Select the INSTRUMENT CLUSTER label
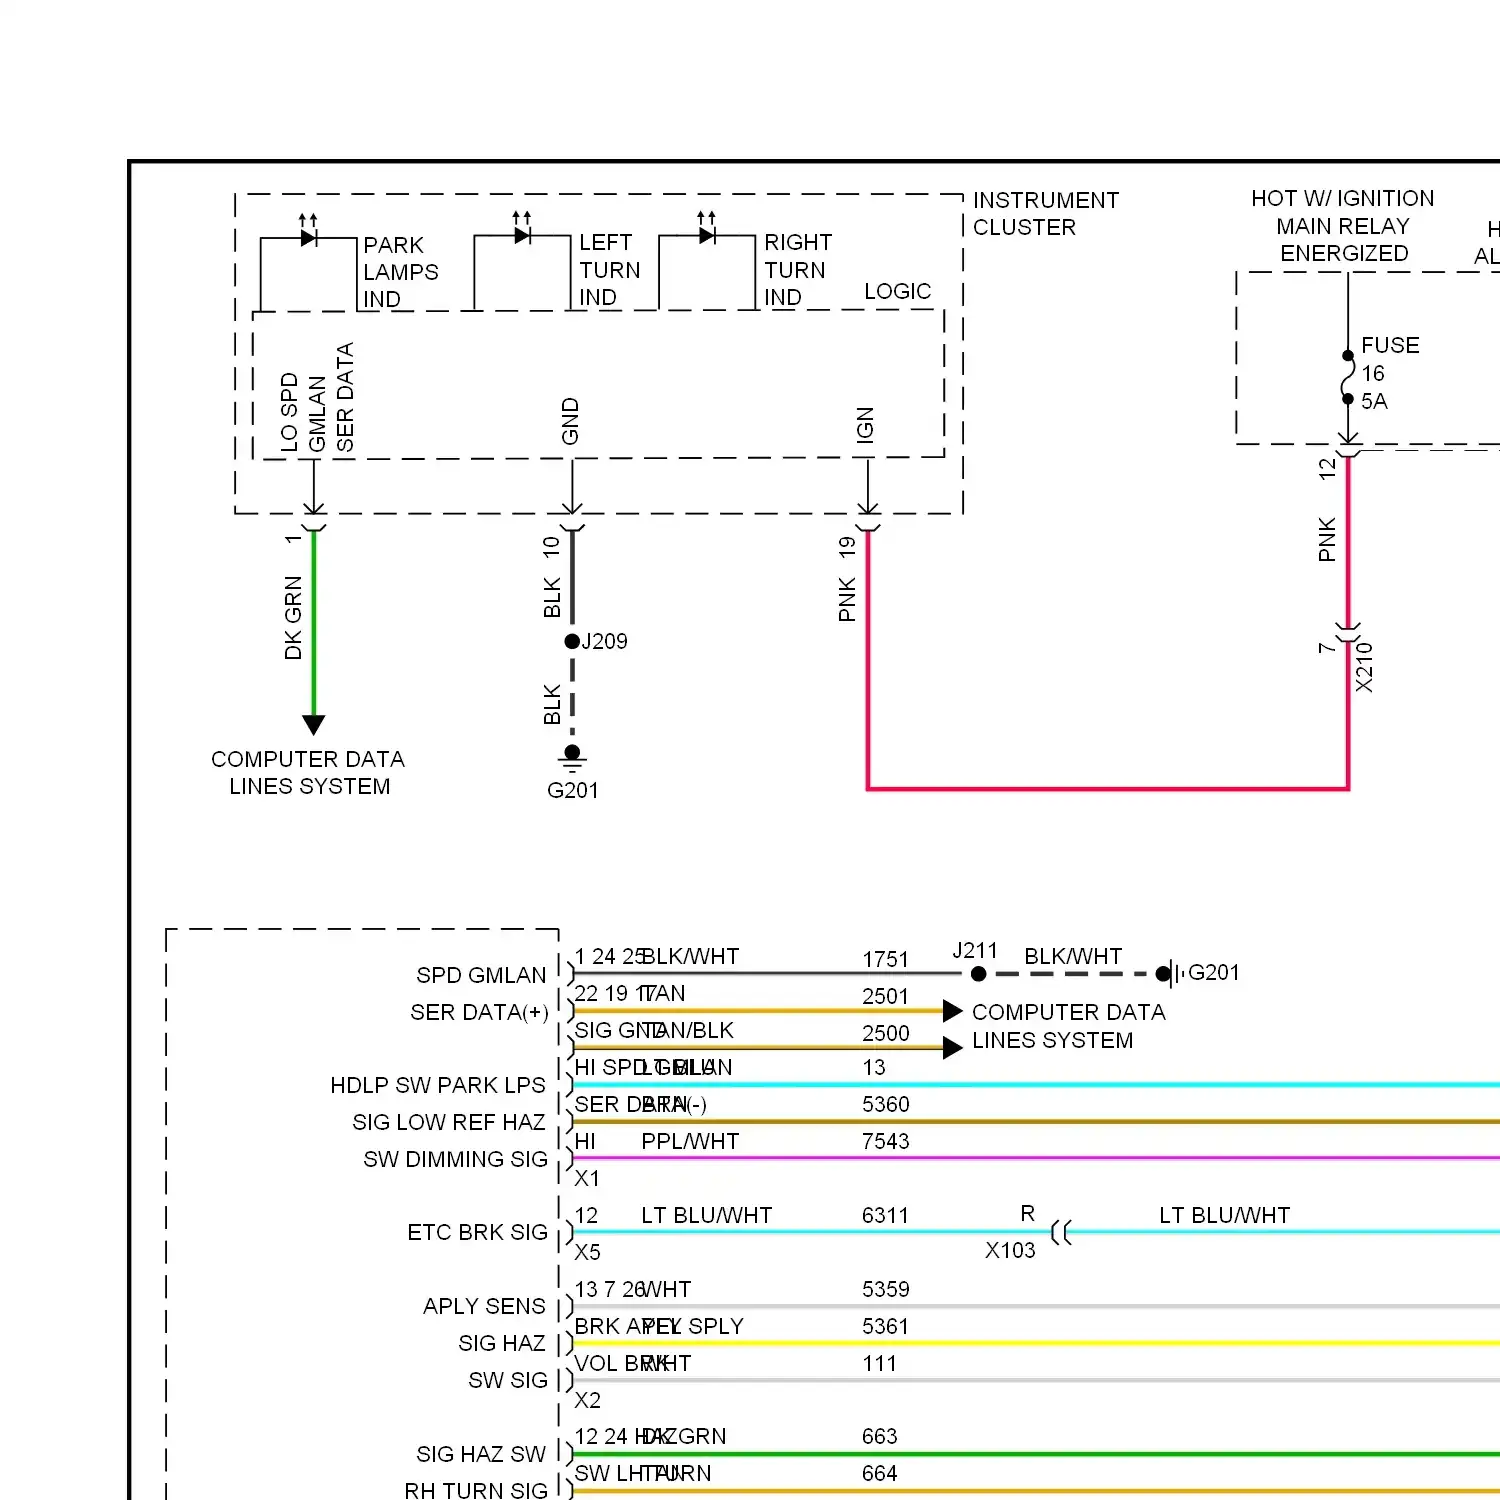 (x=1046, y=214)
